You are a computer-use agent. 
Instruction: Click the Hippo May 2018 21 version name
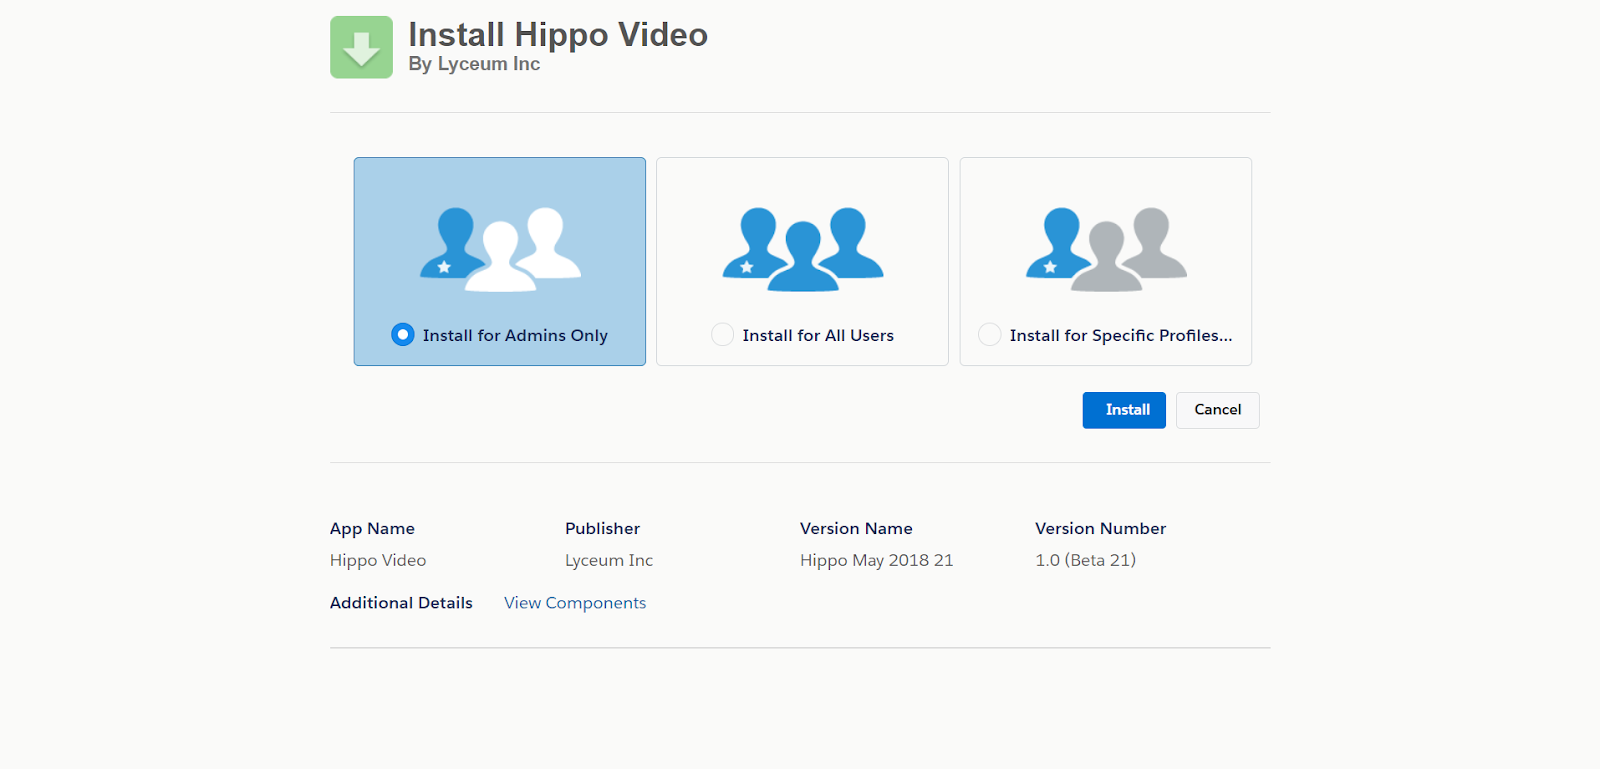[x=876, y=561]
